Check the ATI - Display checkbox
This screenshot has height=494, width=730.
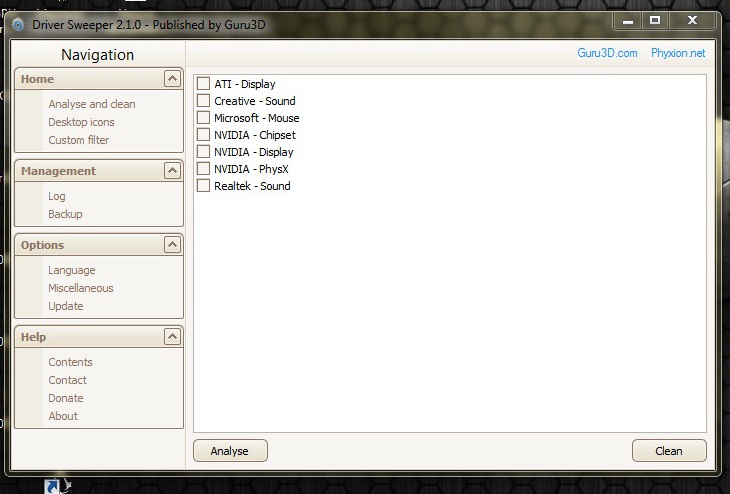point(204,84)
